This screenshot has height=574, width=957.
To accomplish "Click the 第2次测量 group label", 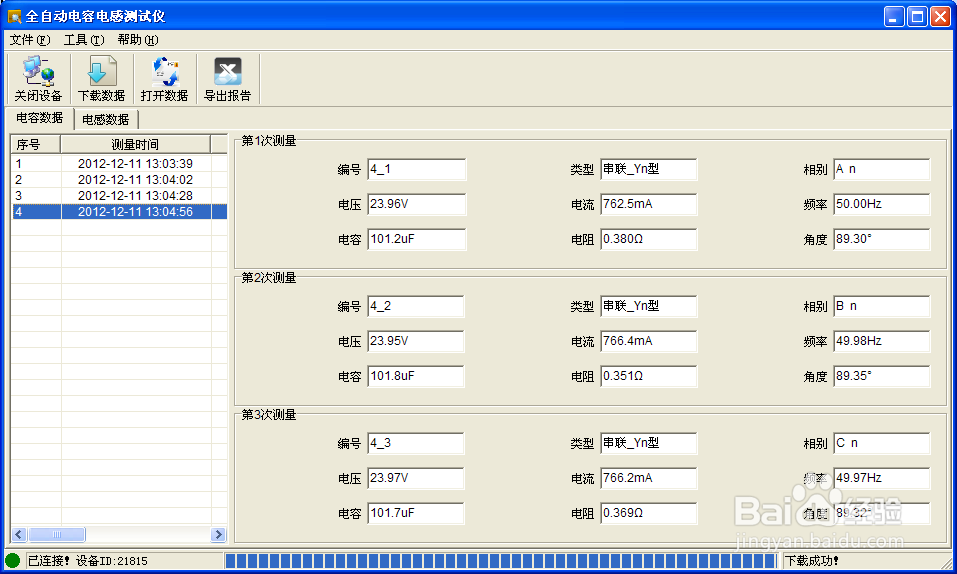I will tap(269, 278).
